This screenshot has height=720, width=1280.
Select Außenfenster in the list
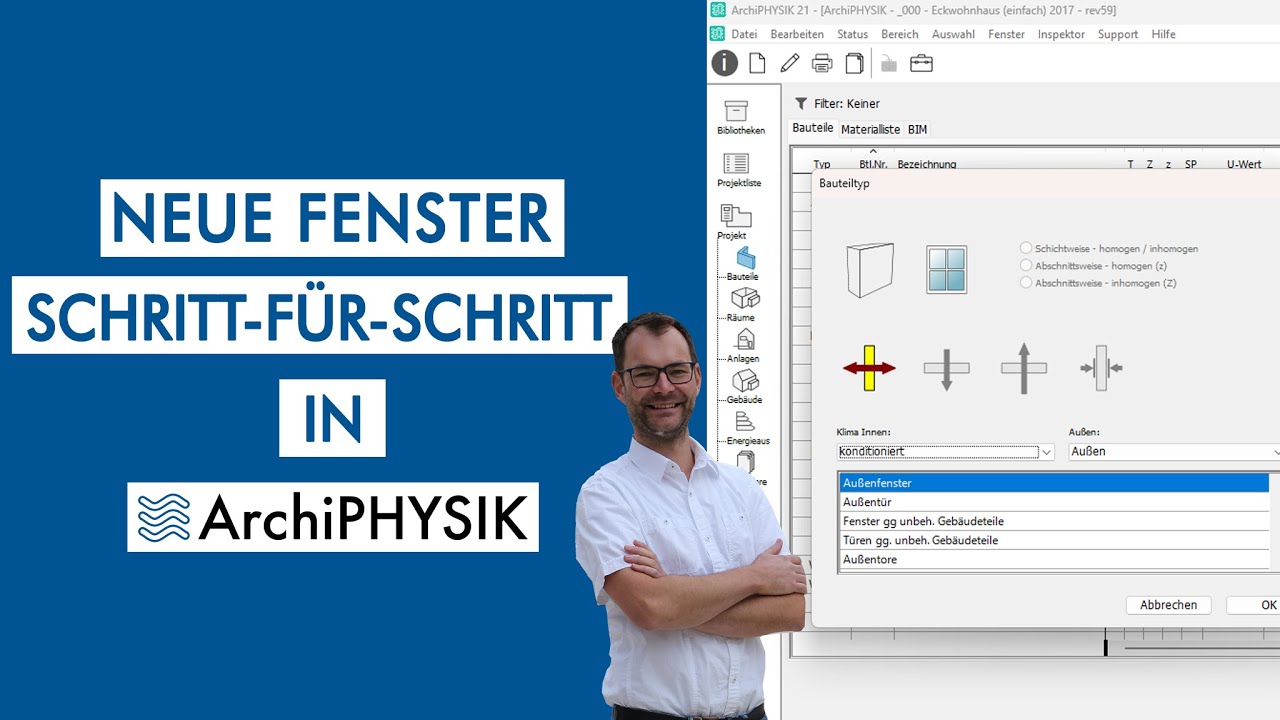1054,483
